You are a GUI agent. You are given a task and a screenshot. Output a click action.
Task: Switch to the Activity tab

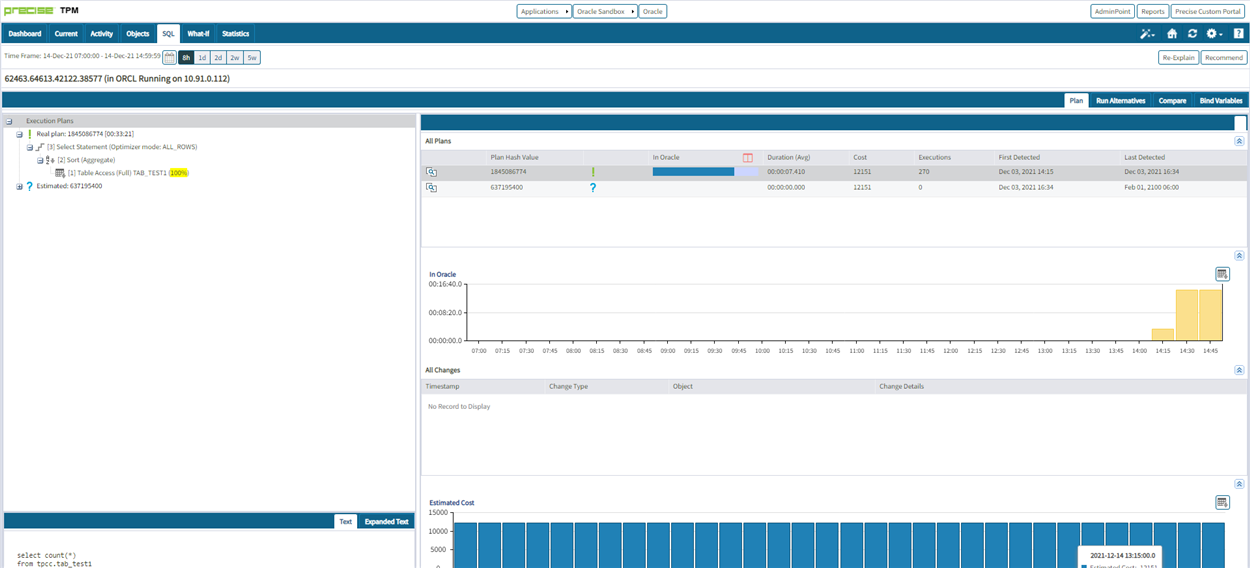[x=102, y=33]
